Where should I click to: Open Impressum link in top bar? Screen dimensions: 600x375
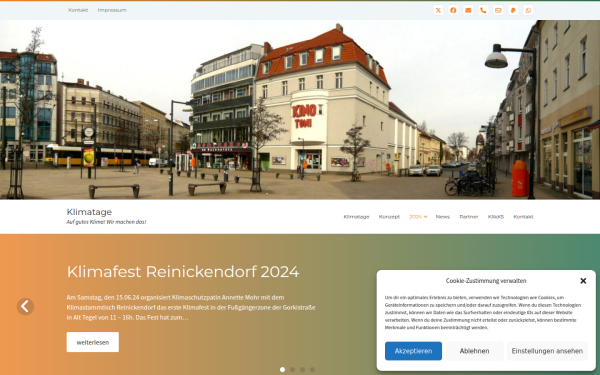(x=112, y=10)
